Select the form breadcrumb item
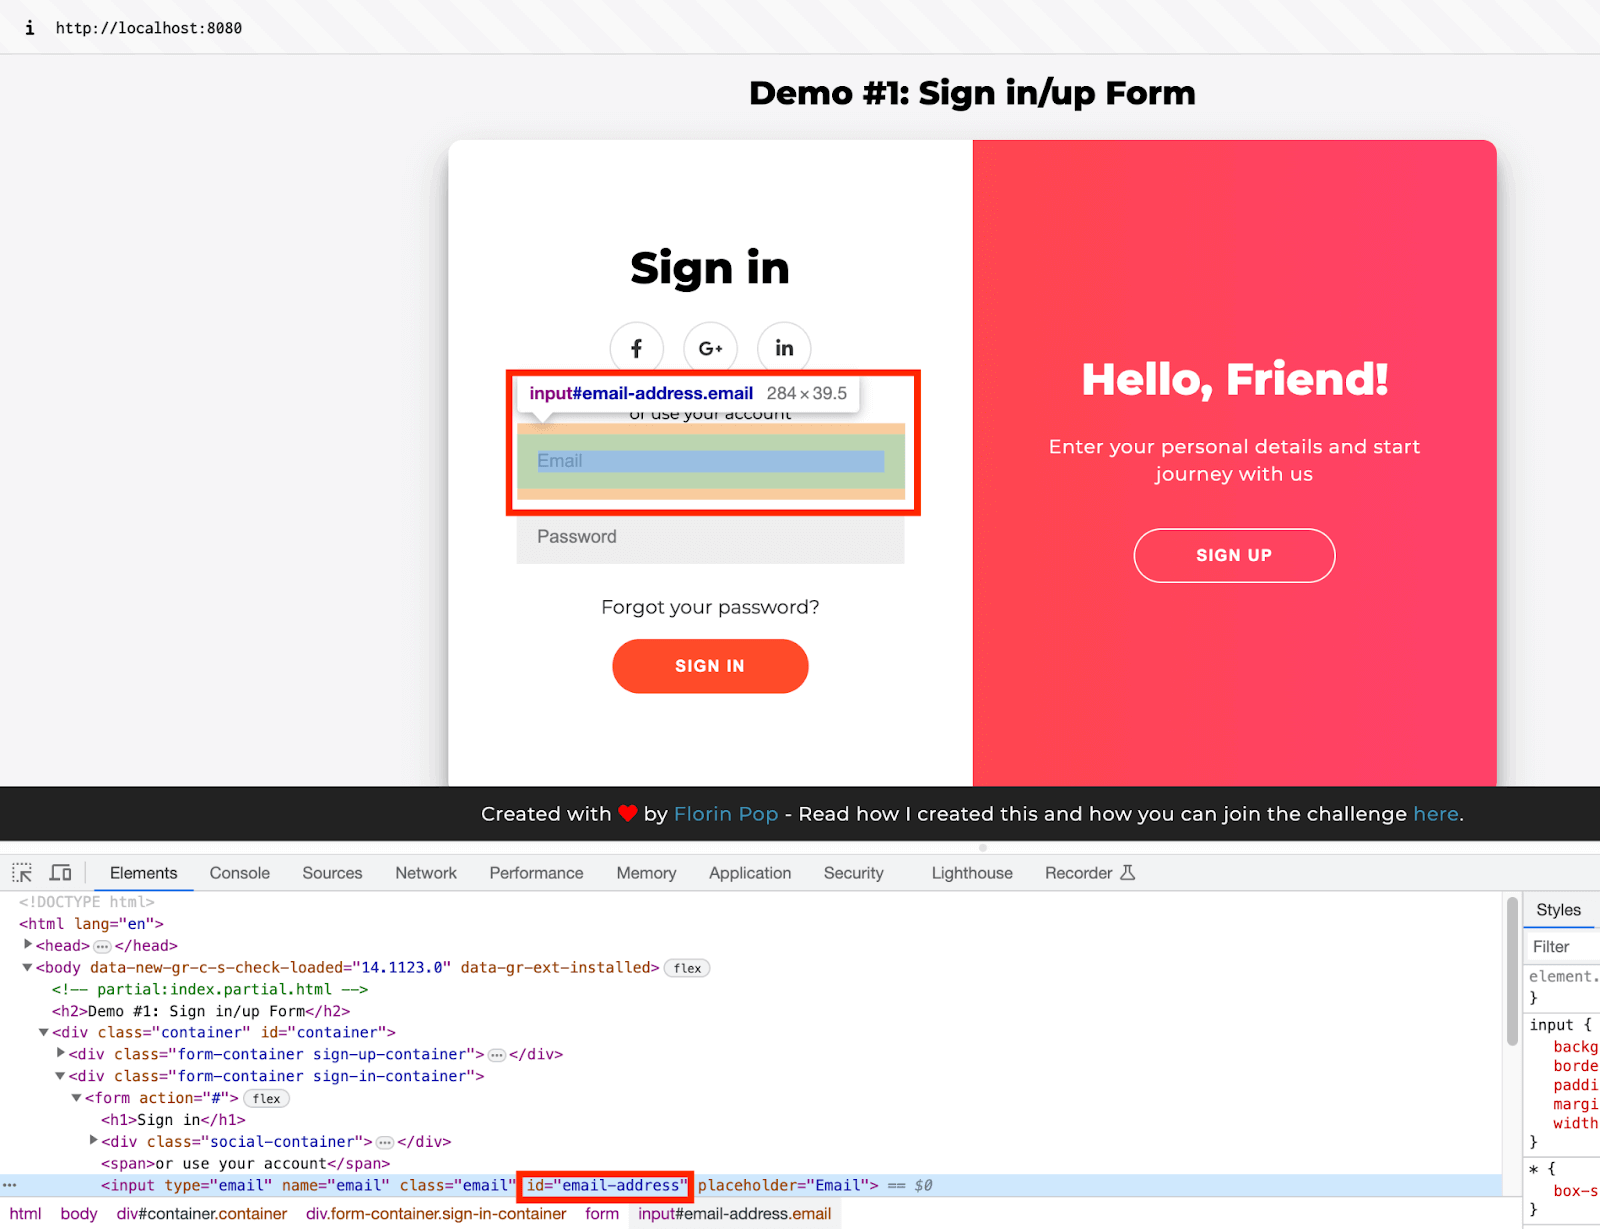1600x1229 pixels. coord(602,1214)
